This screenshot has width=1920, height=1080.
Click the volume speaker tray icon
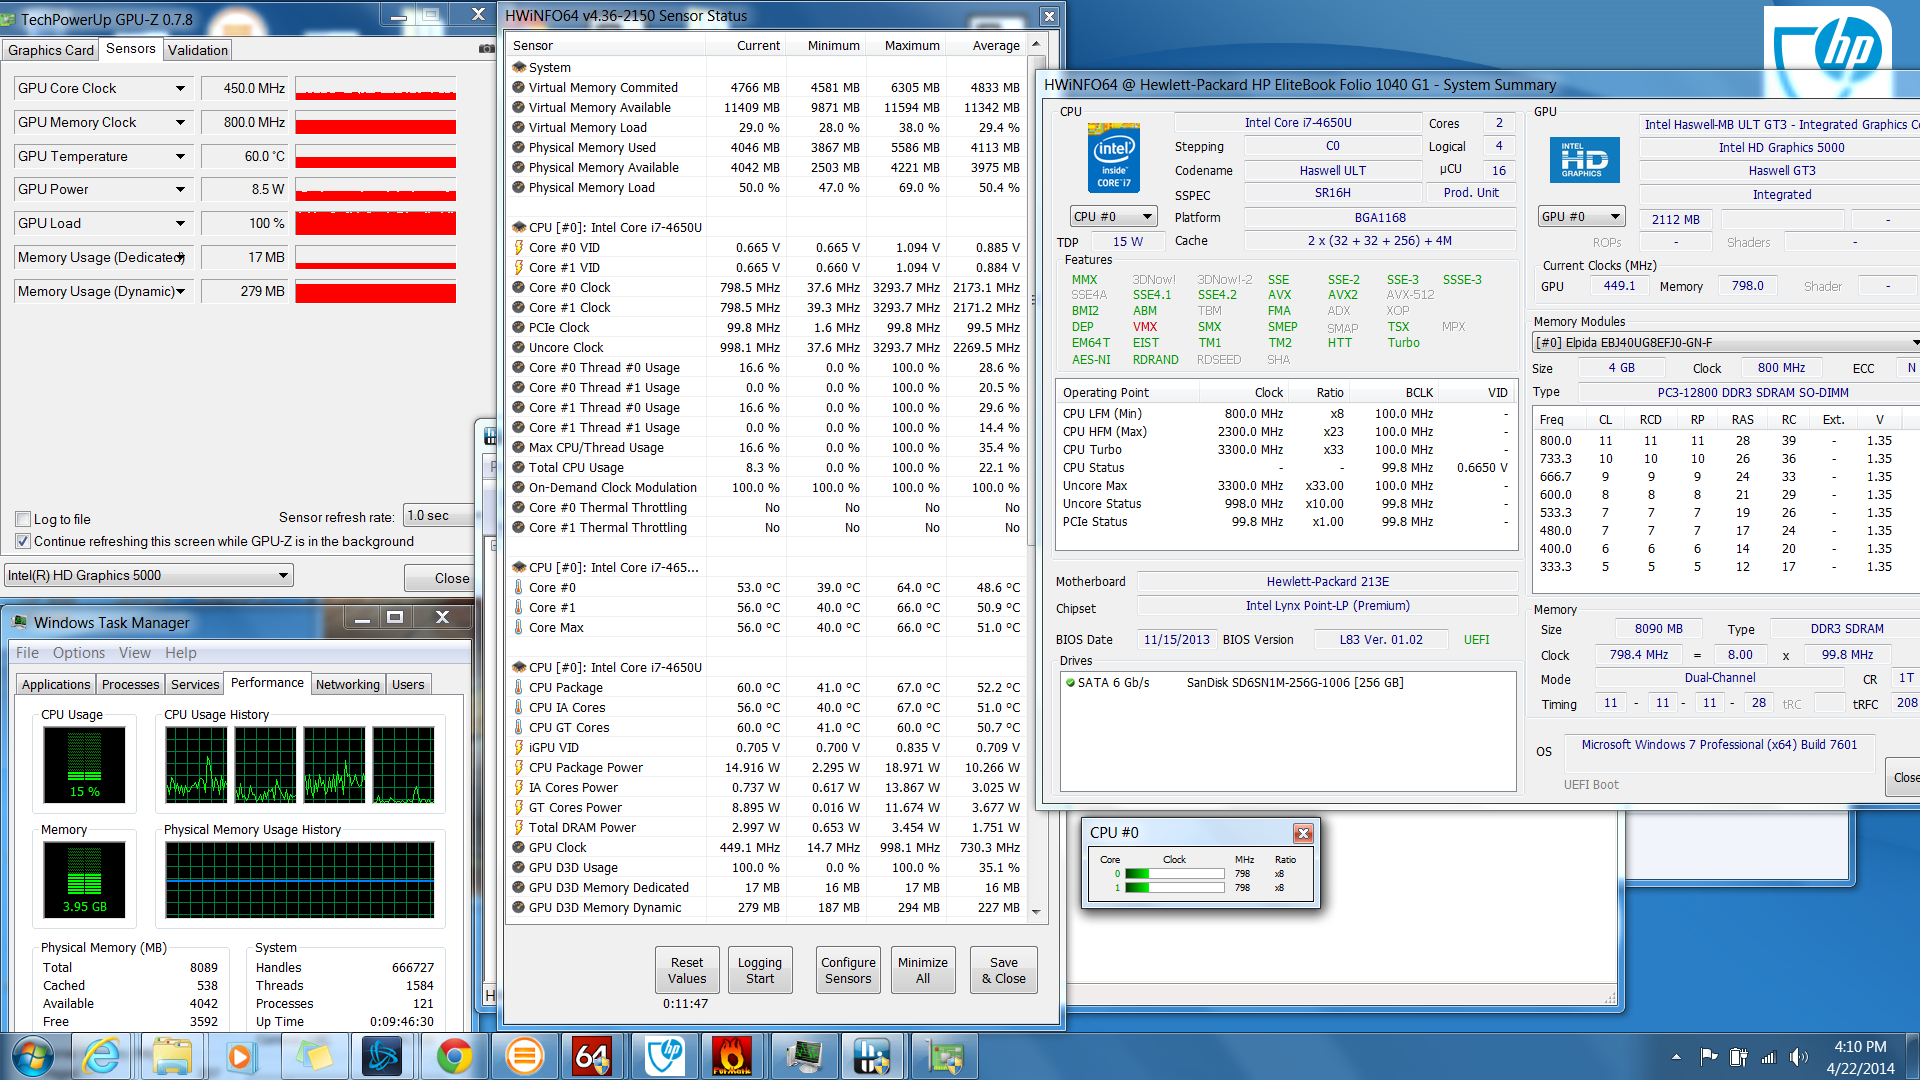(x=1798, y=1057)
